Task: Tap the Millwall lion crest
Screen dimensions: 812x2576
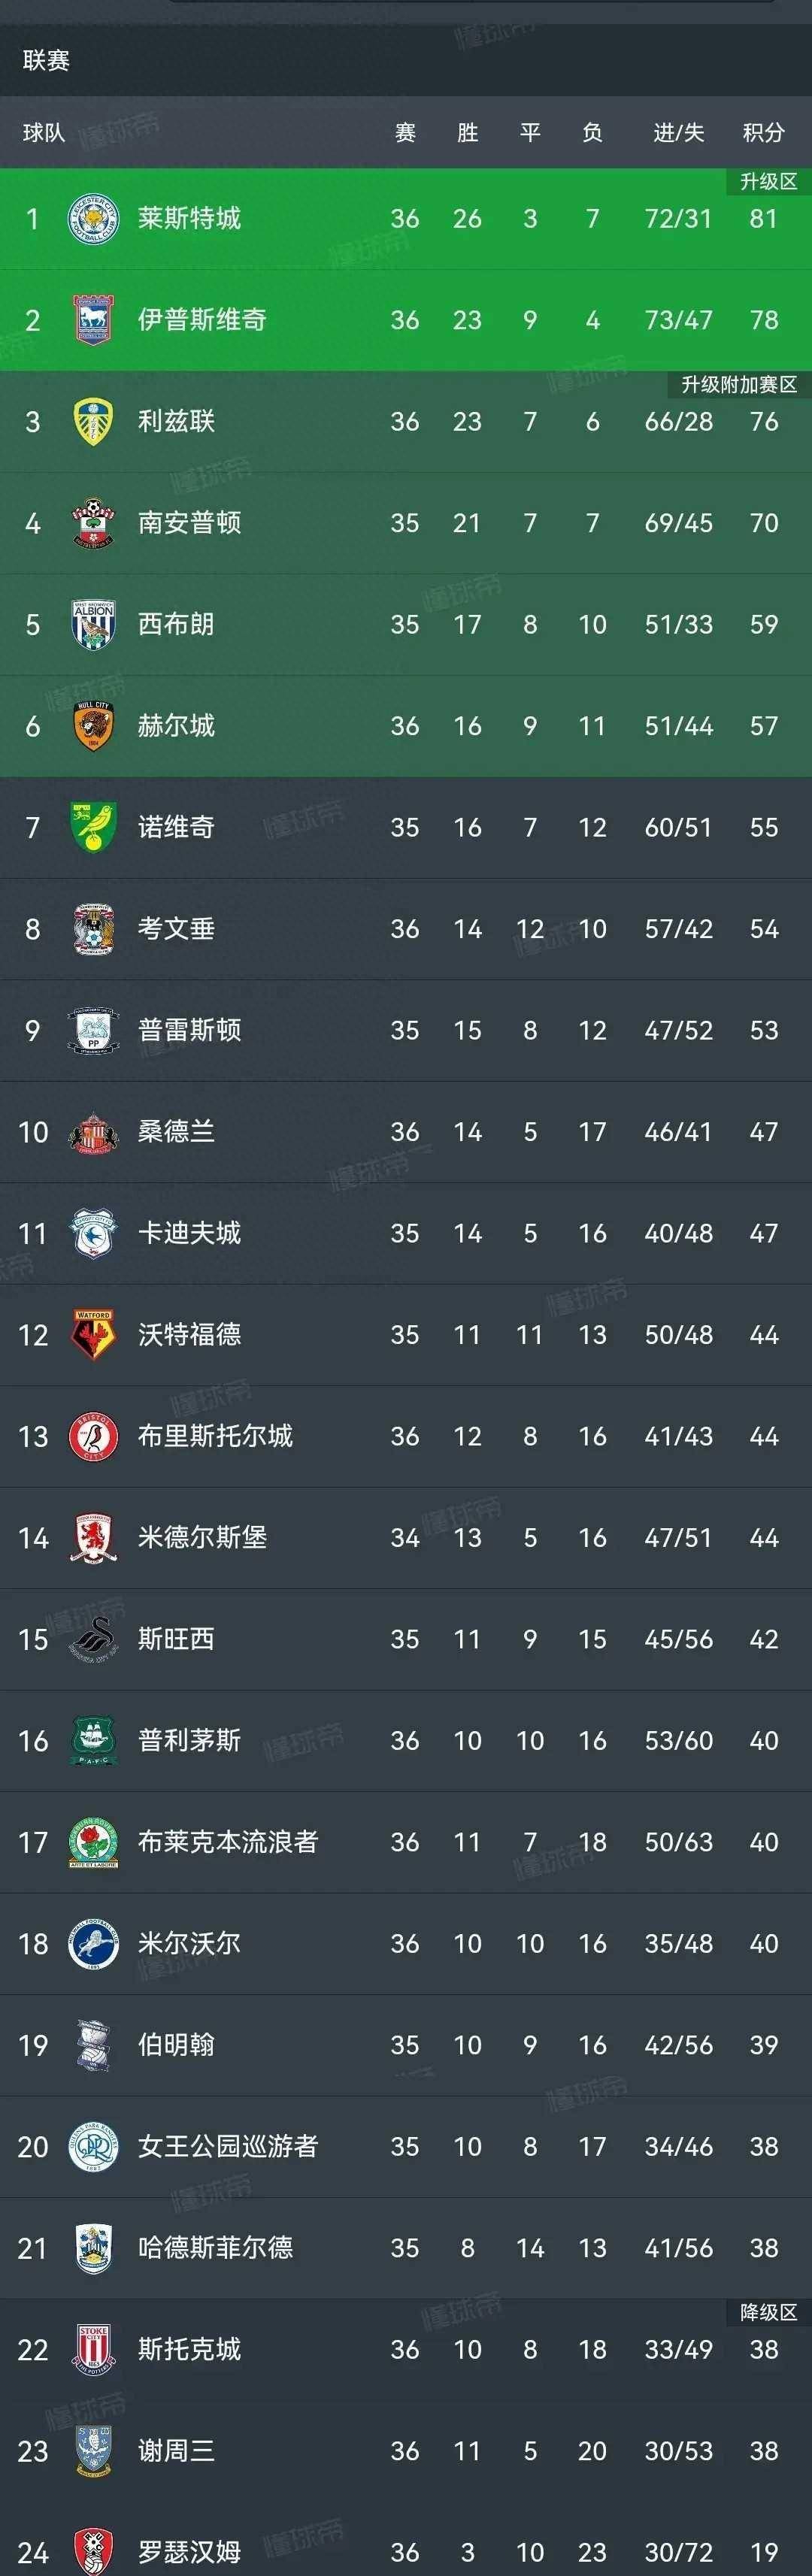Action: [93, 1943]
